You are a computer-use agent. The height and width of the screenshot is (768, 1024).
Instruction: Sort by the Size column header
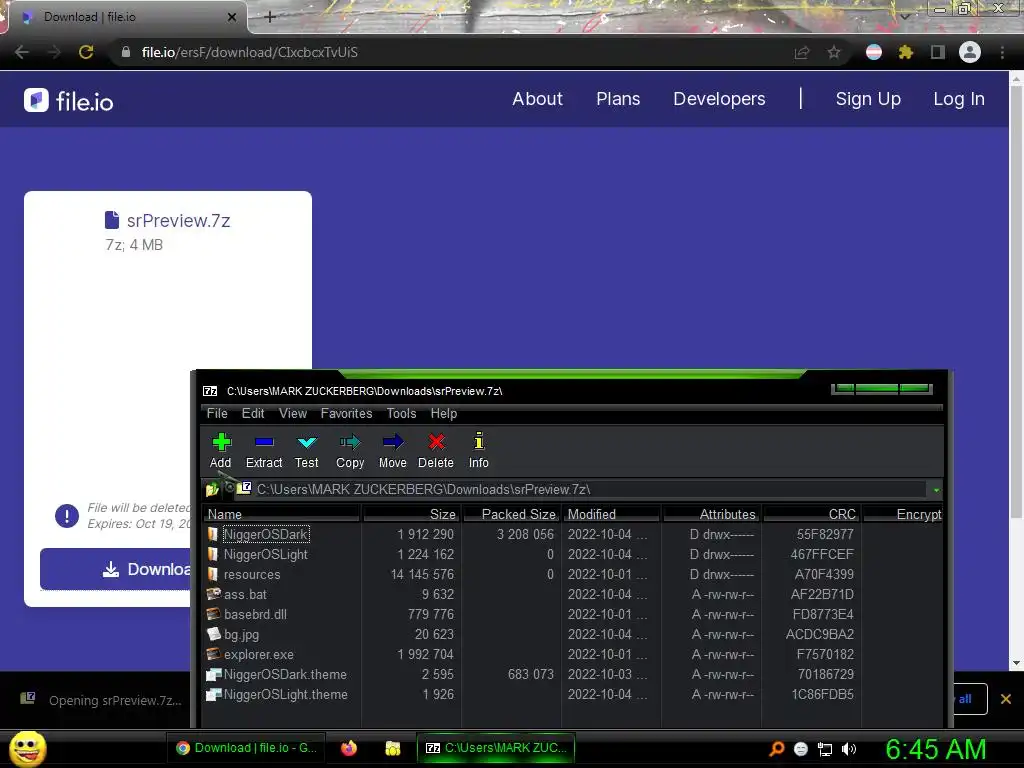(411, 514)
